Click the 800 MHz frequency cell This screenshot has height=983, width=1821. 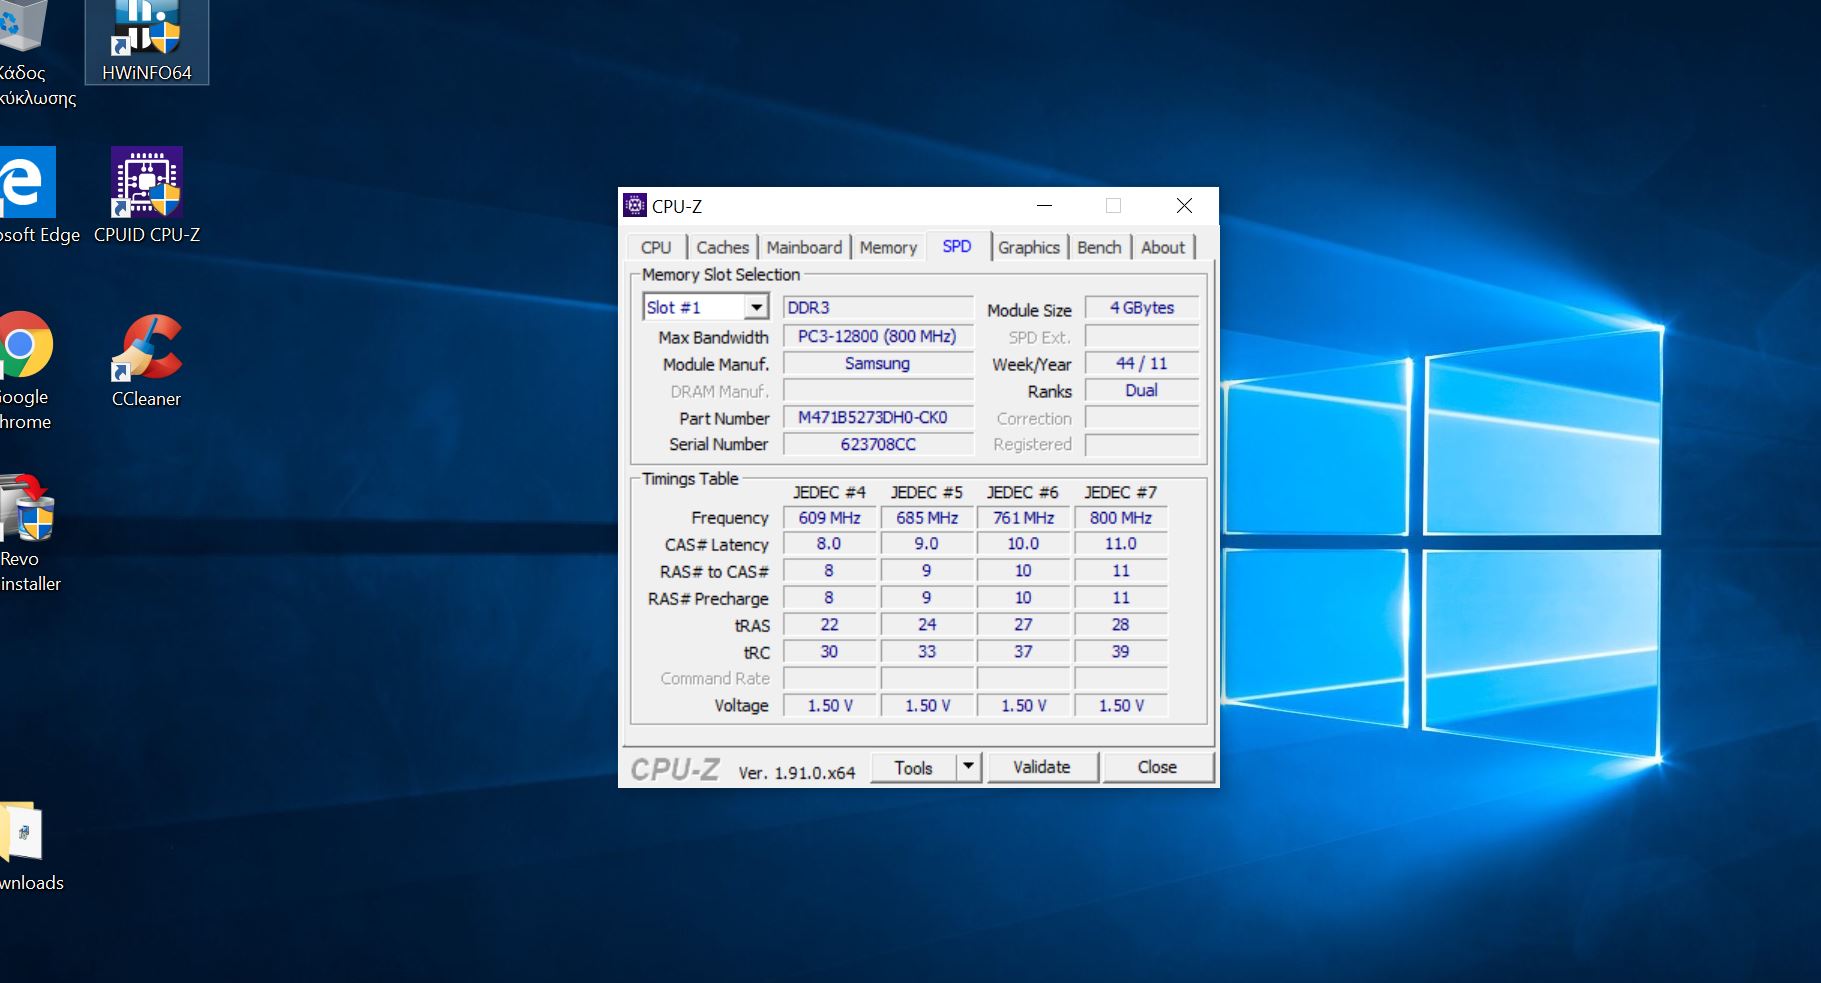(1120, 518)
